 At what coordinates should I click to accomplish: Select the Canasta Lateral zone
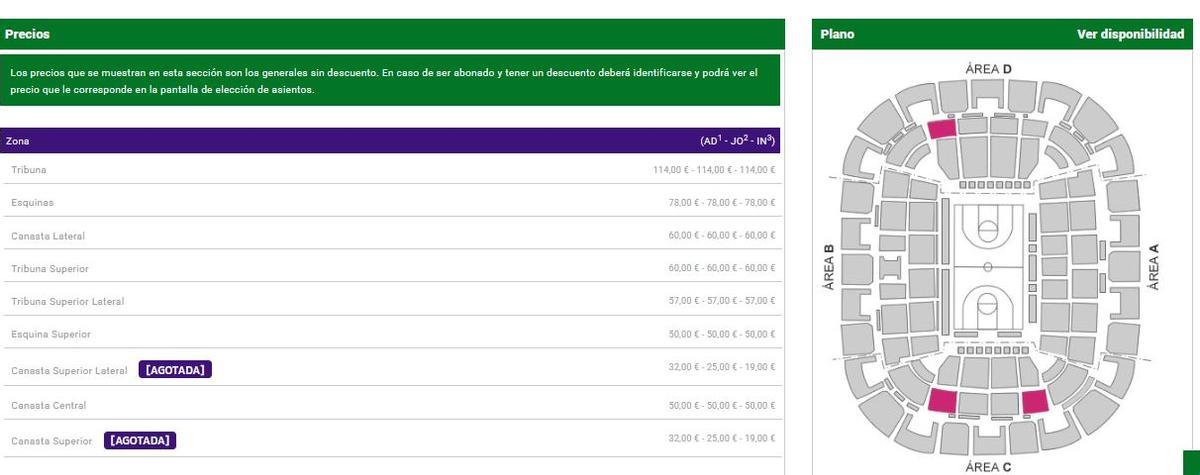point(48,236)
